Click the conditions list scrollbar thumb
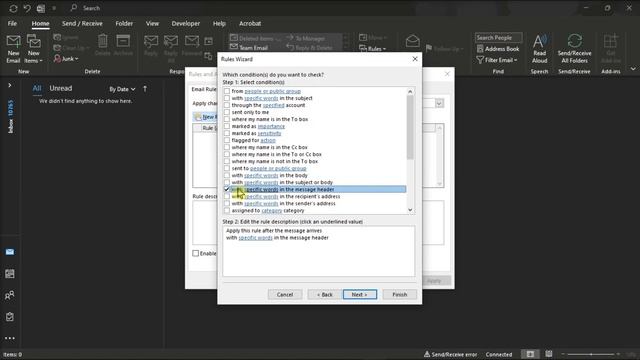 click(x=410, y=127)
